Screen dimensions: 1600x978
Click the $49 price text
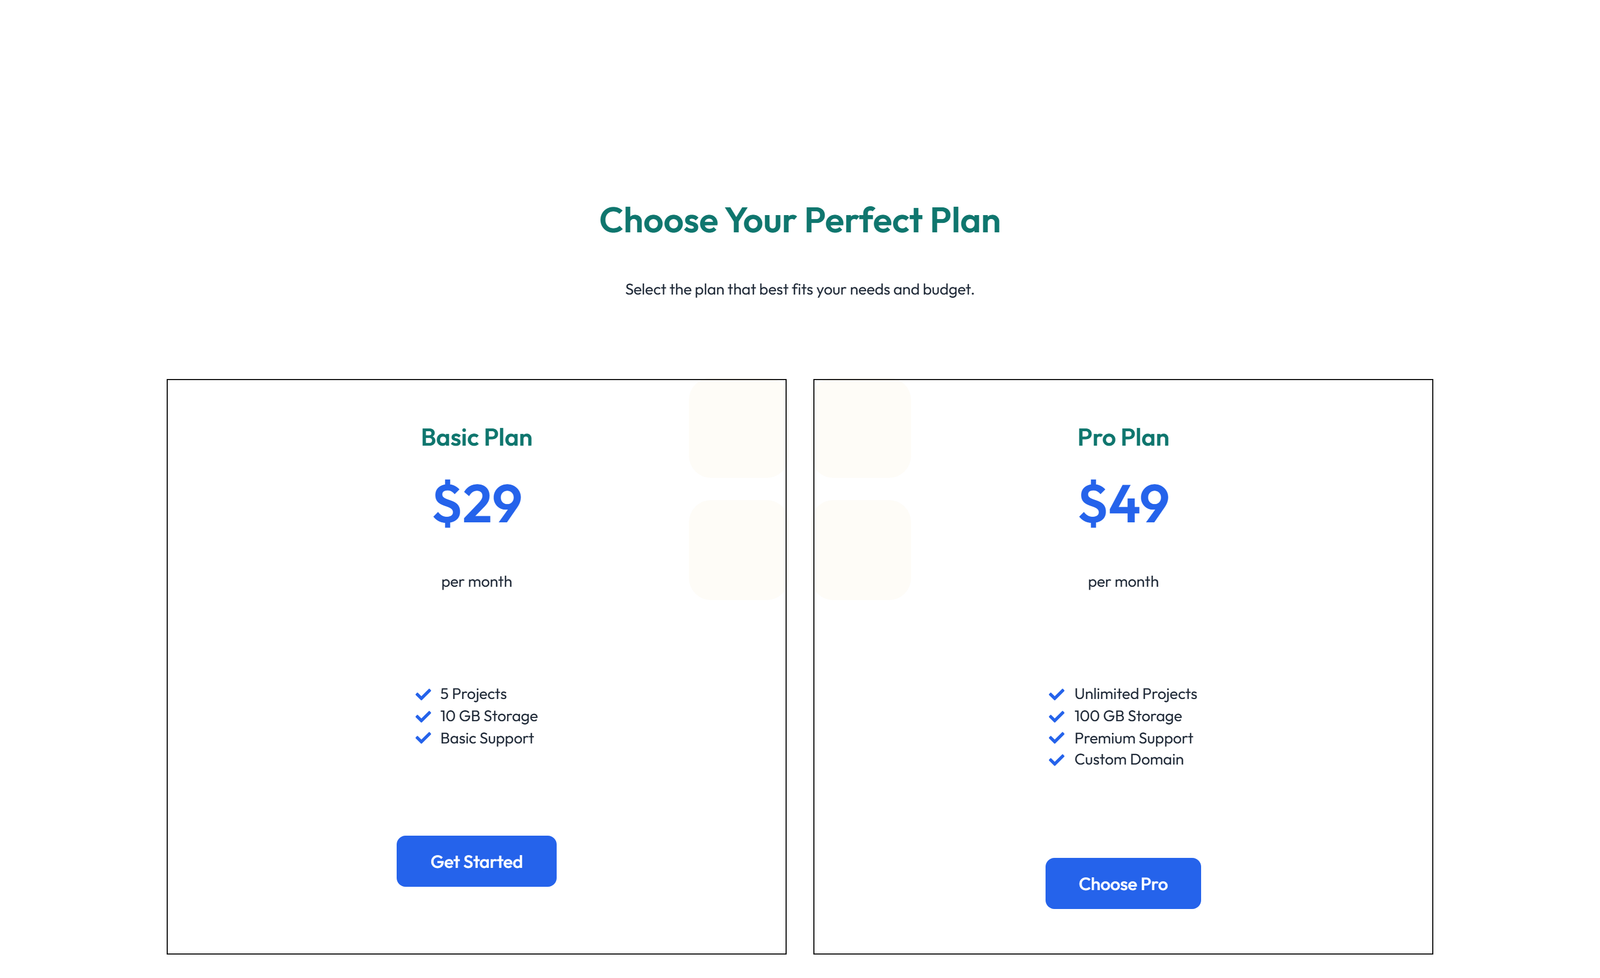coord(1123,504)
